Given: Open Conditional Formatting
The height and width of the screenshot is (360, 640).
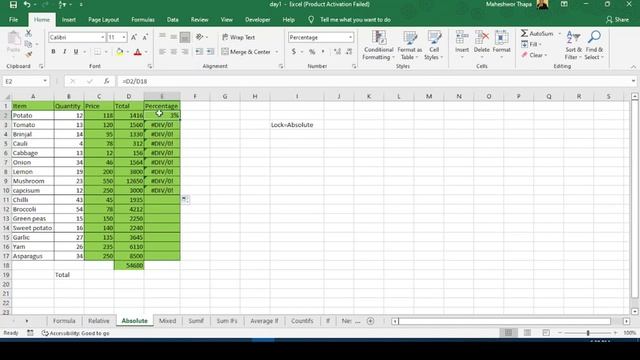Looking at the screenshot, I should [x=379, y=45].
